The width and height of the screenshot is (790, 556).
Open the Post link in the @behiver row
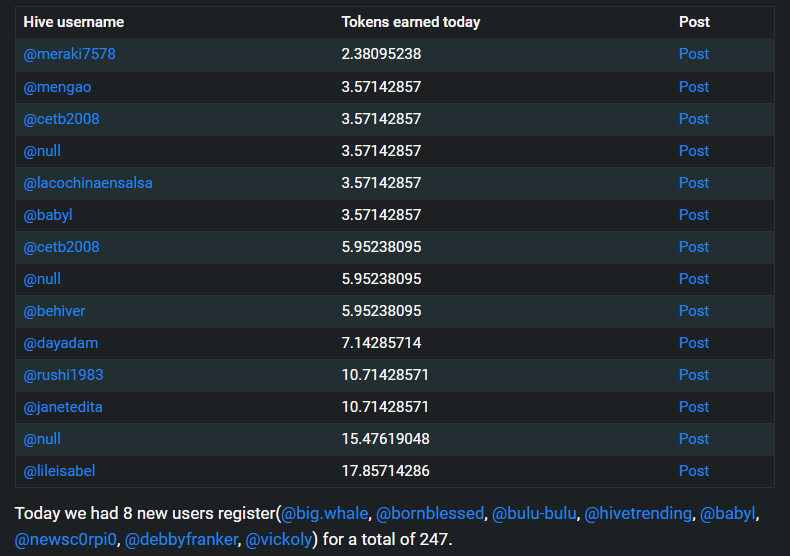694,311
